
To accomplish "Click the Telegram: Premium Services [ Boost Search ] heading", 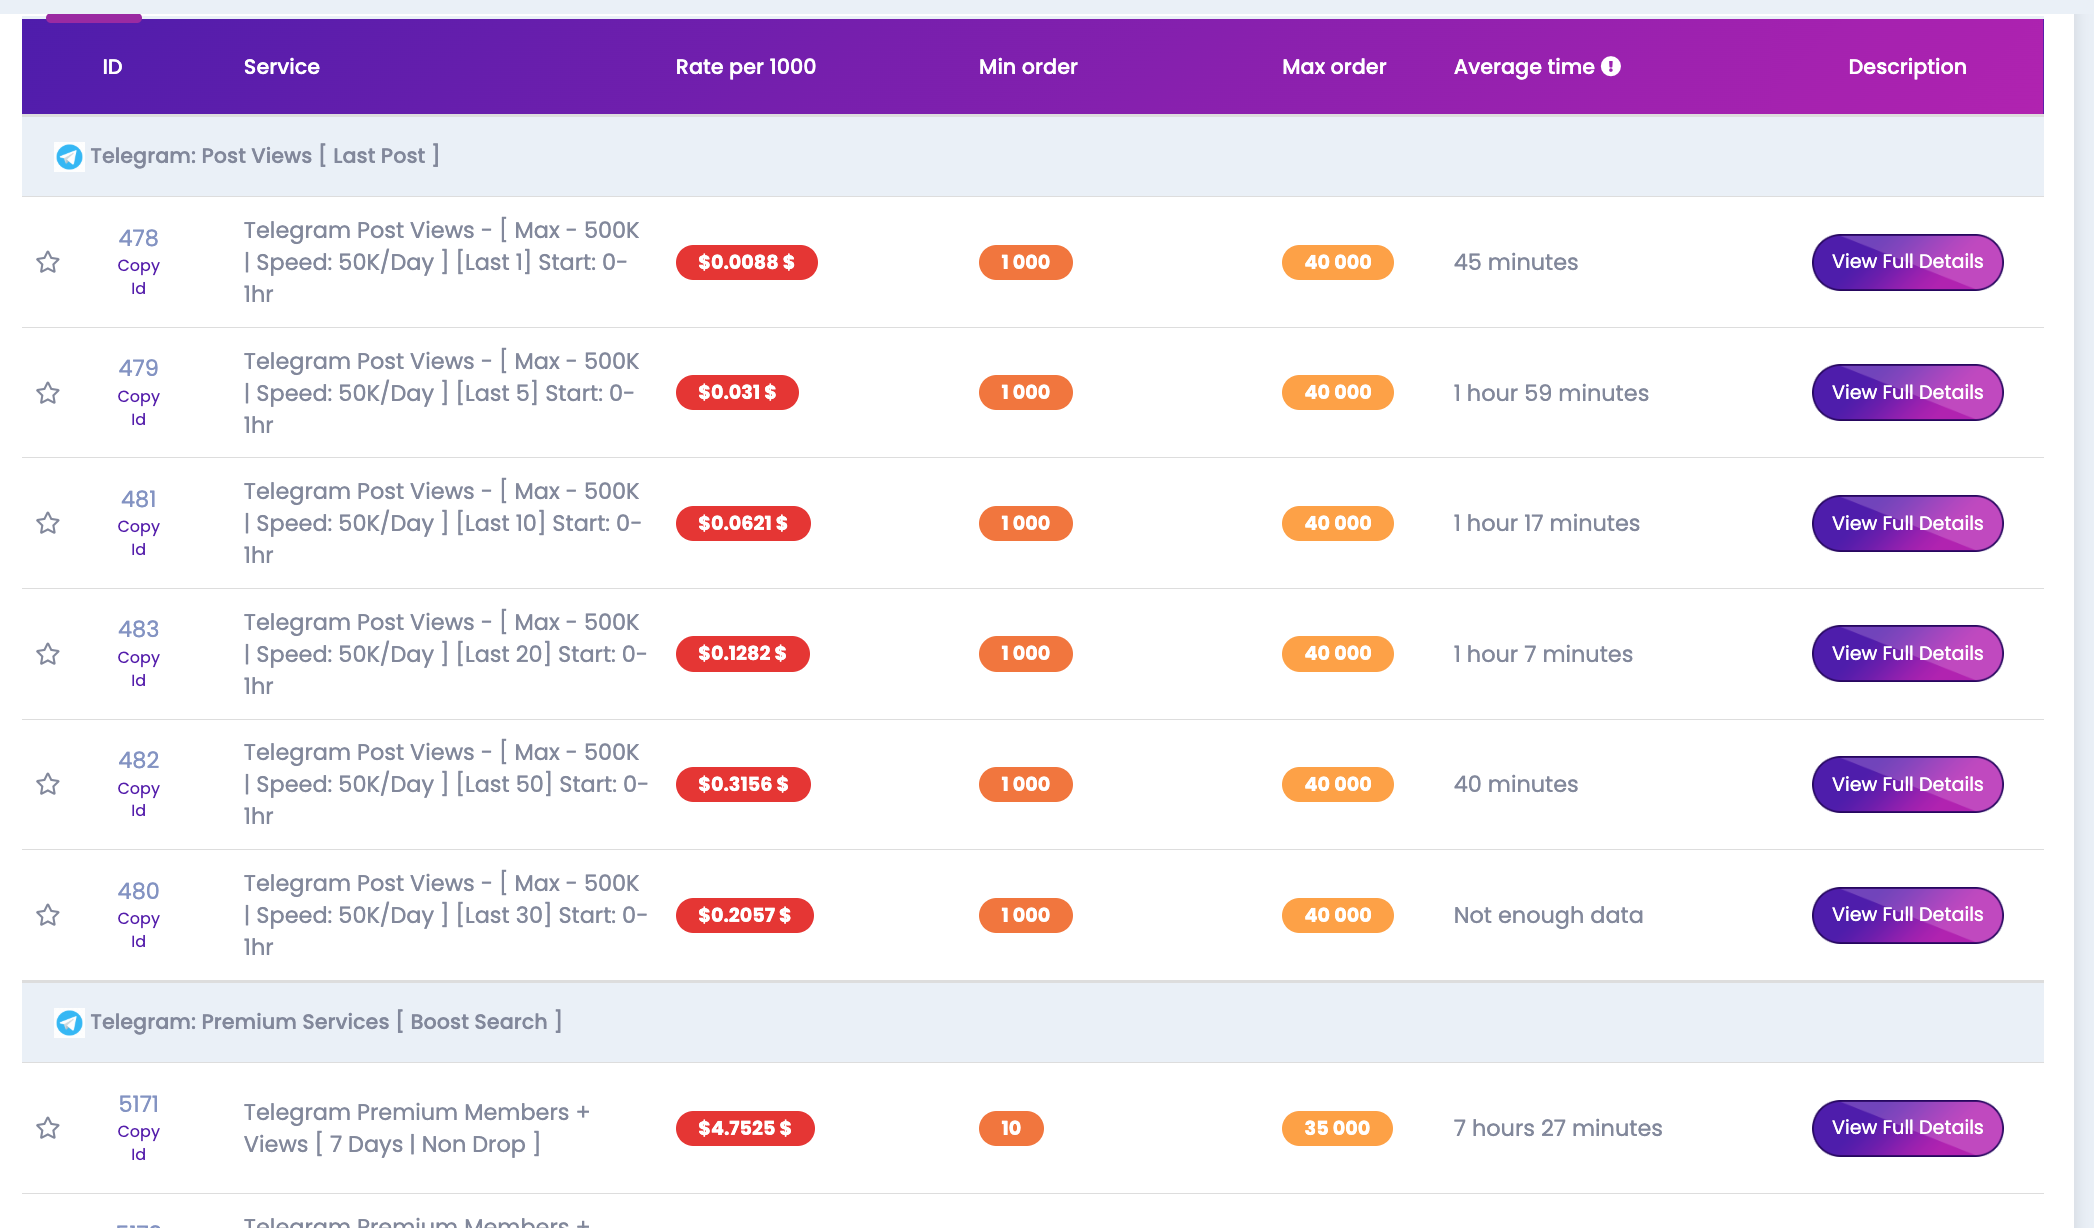I will coord(326,1022).
